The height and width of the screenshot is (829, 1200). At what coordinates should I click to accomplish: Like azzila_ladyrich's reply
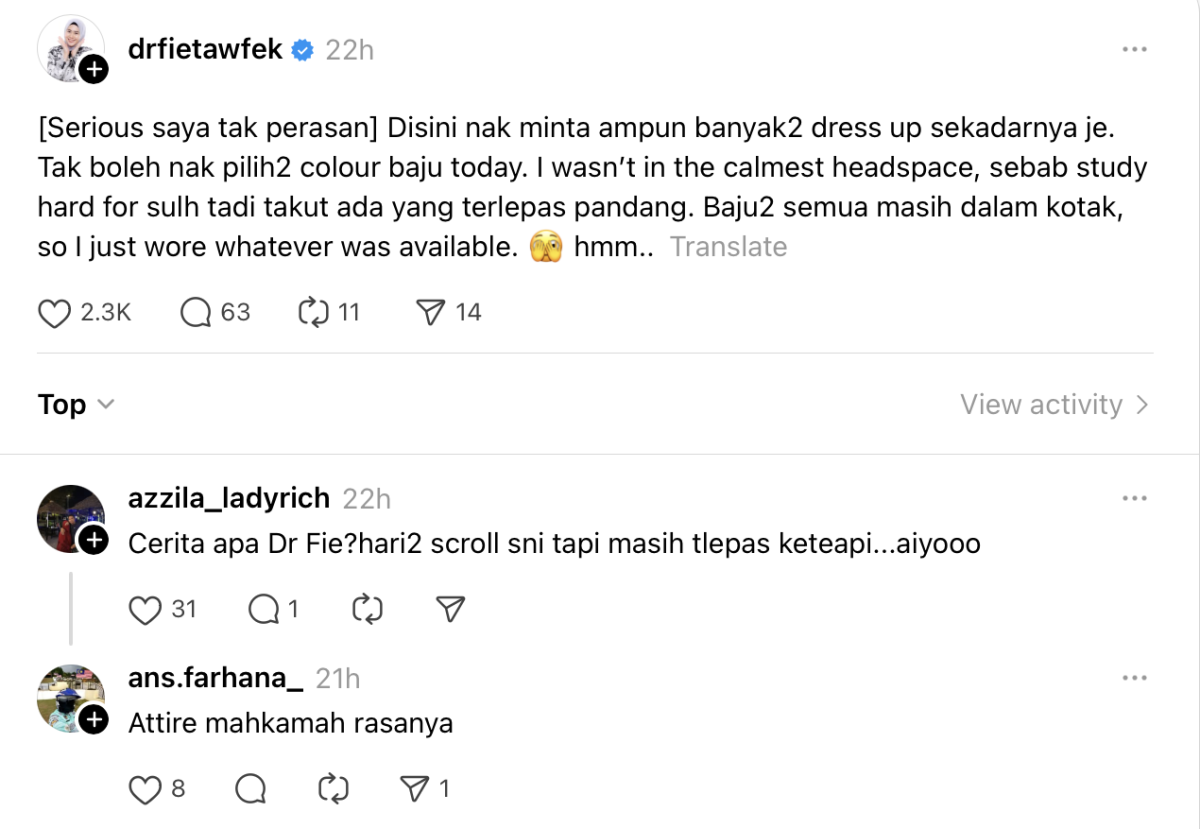point(146,609)
